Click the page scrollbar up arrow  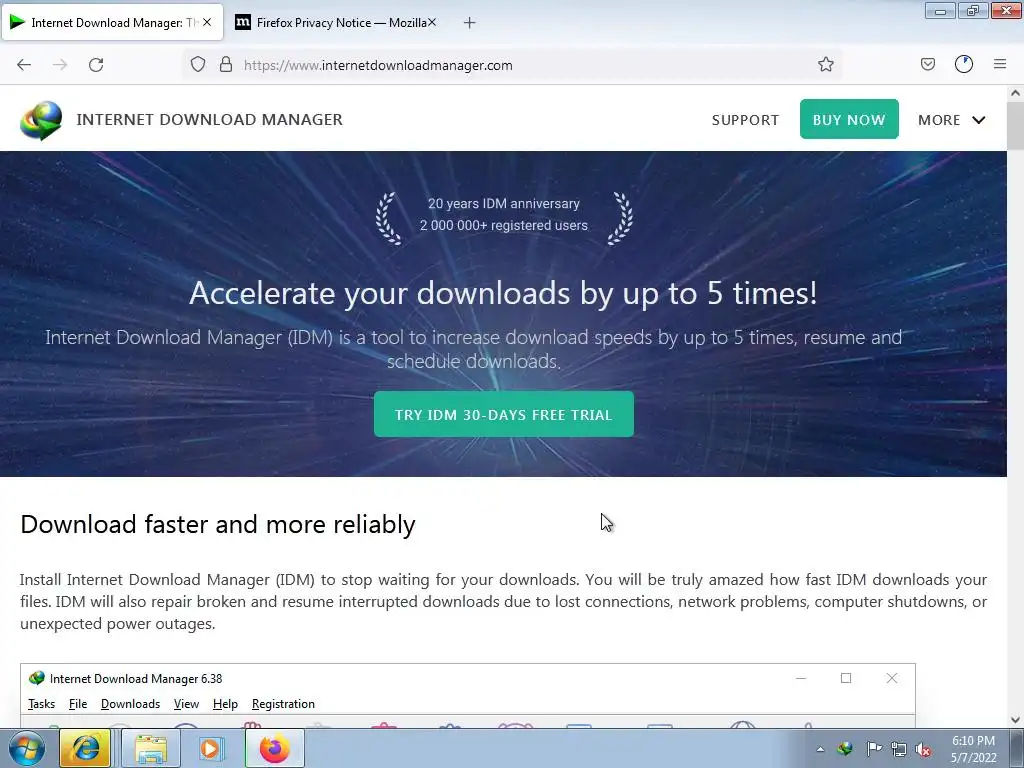pos(1015,93)
